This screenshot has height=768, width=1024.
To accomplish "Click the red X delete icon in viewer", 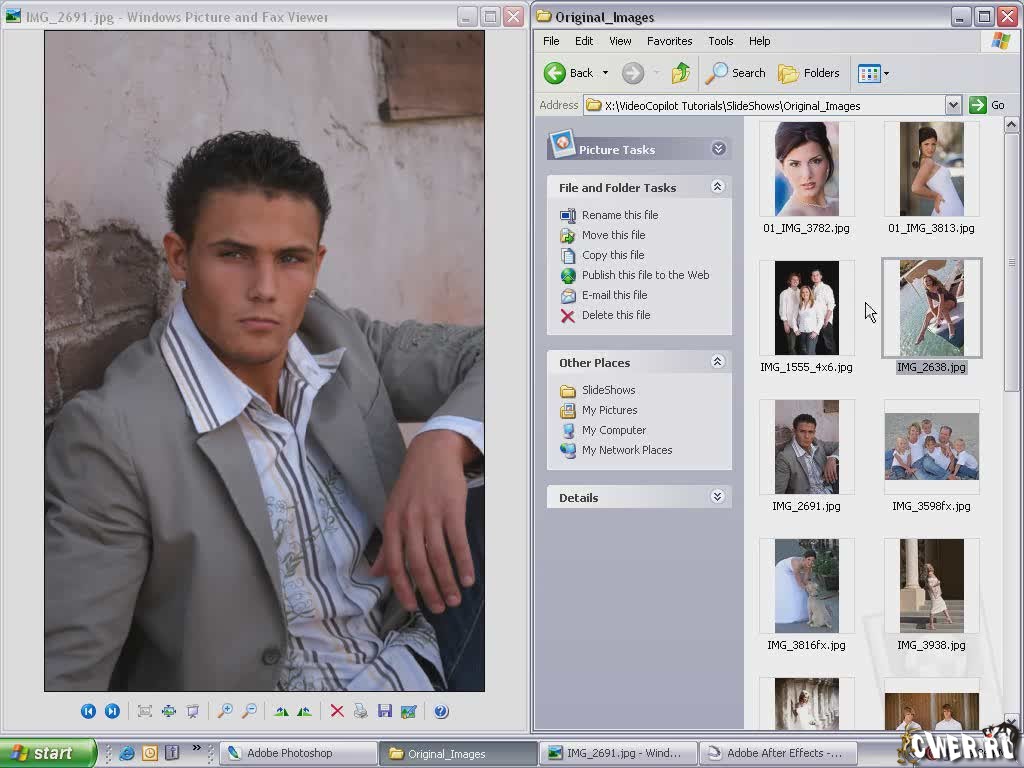I will 337,711.
